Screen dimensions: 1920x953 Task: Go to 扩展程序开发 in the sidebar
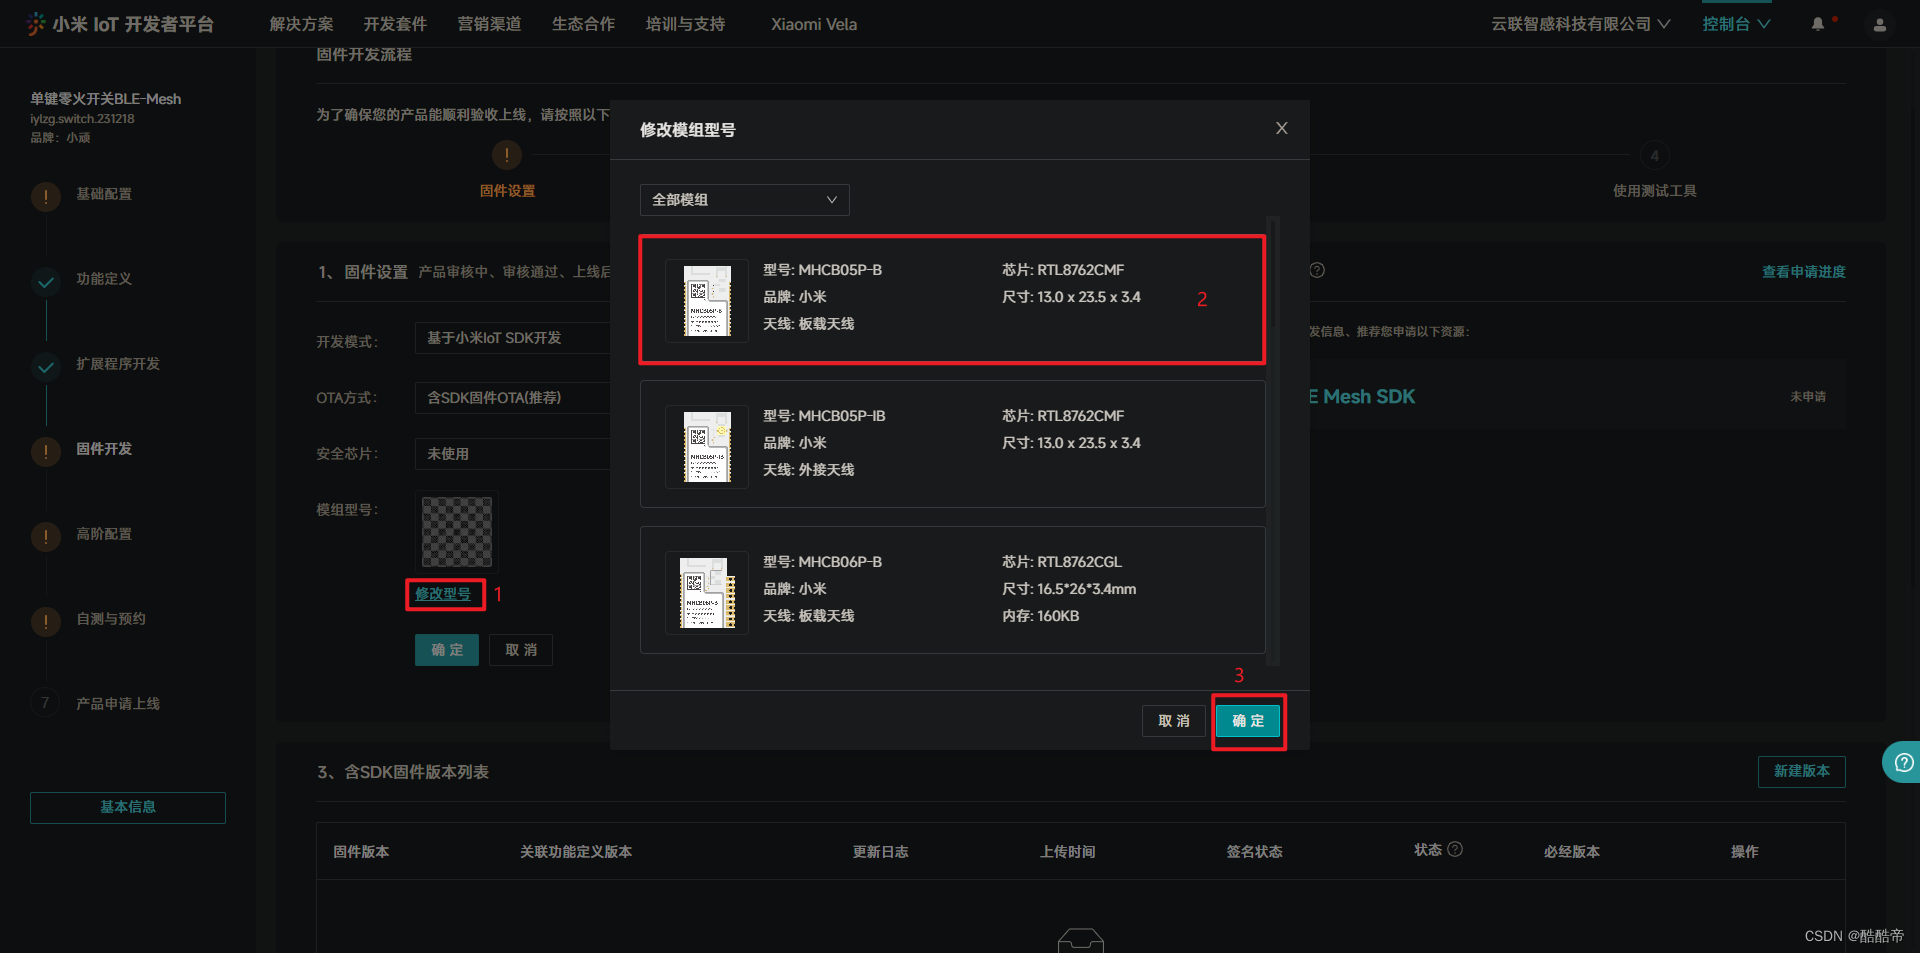(118, 364)
